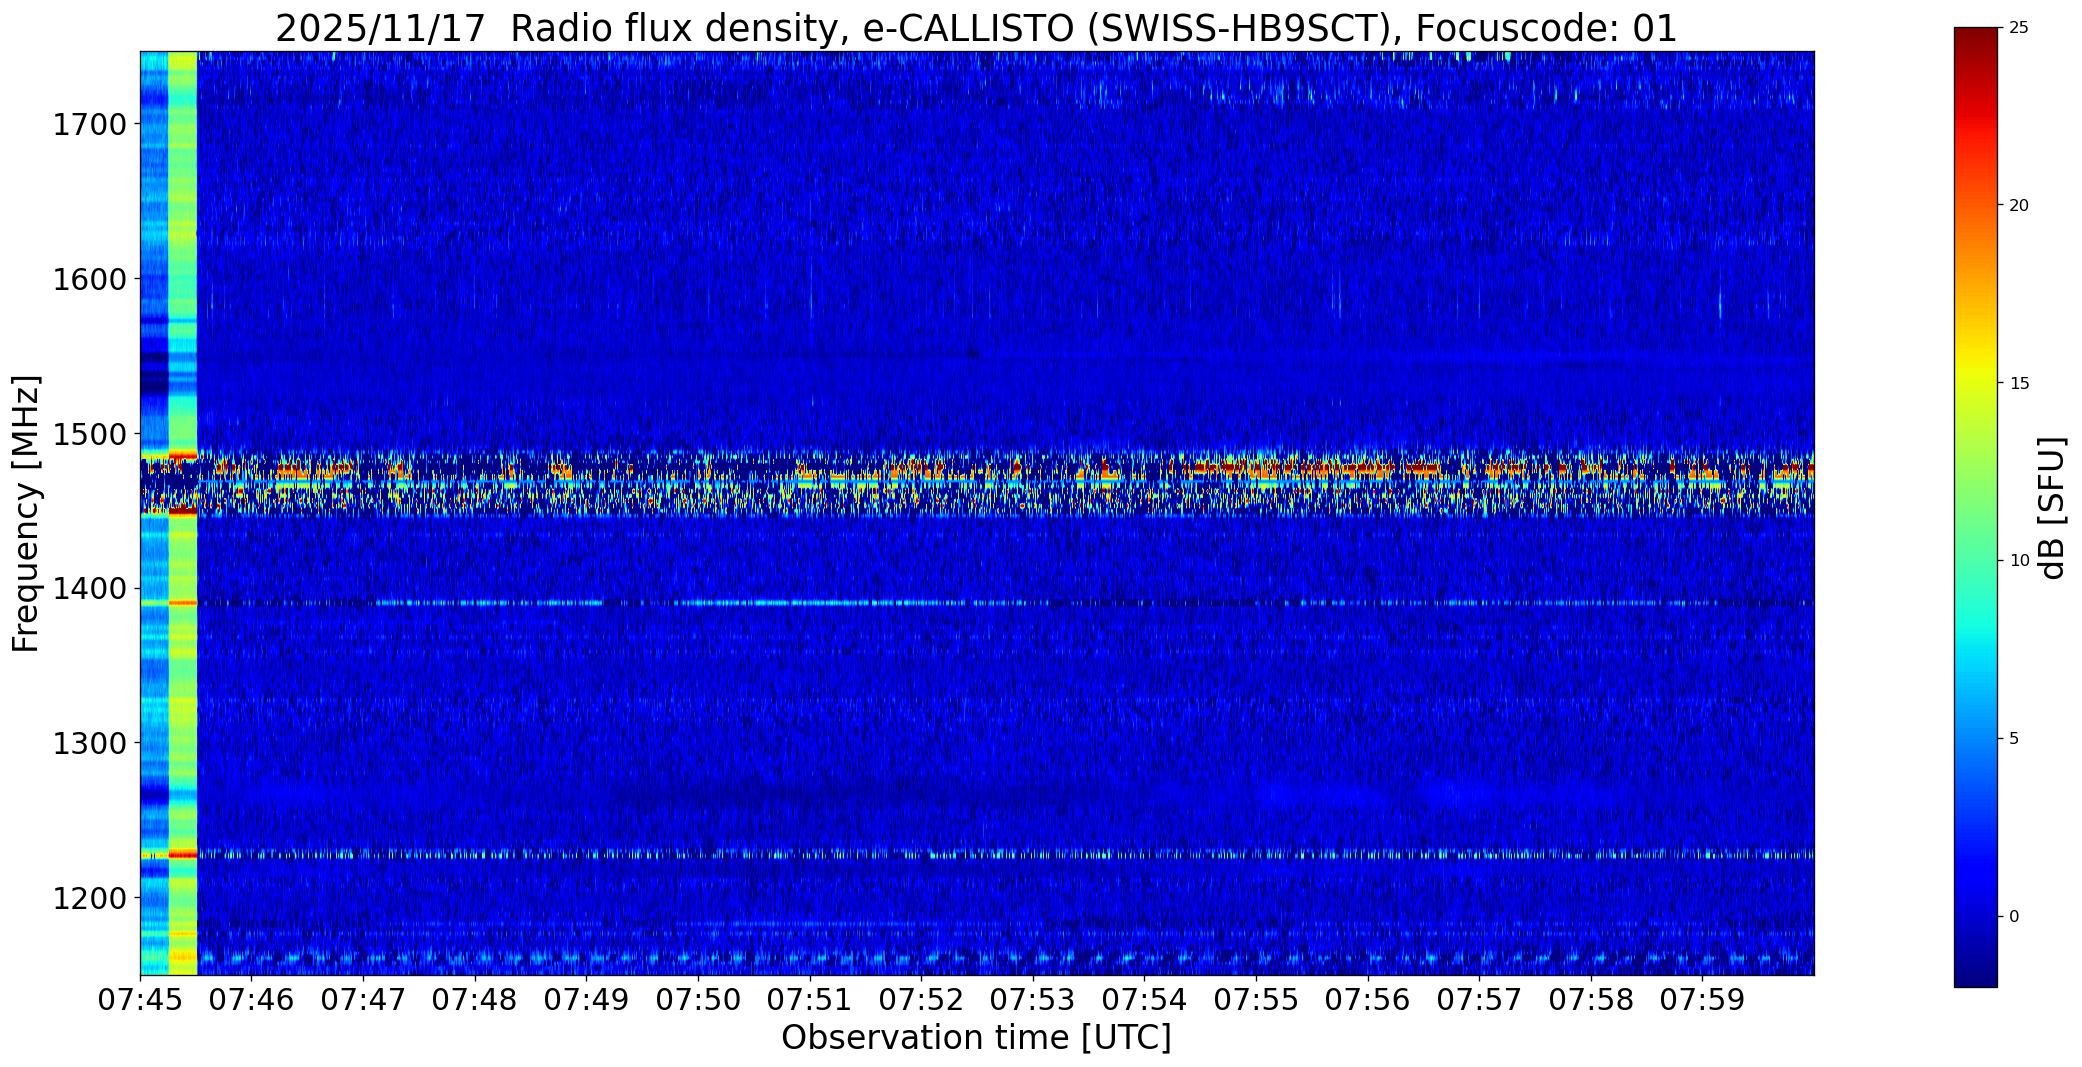The height and width of the screenshot is (1067, 2082).
Task: Click the 1400 frequency tick label
Action: (89, 588)
